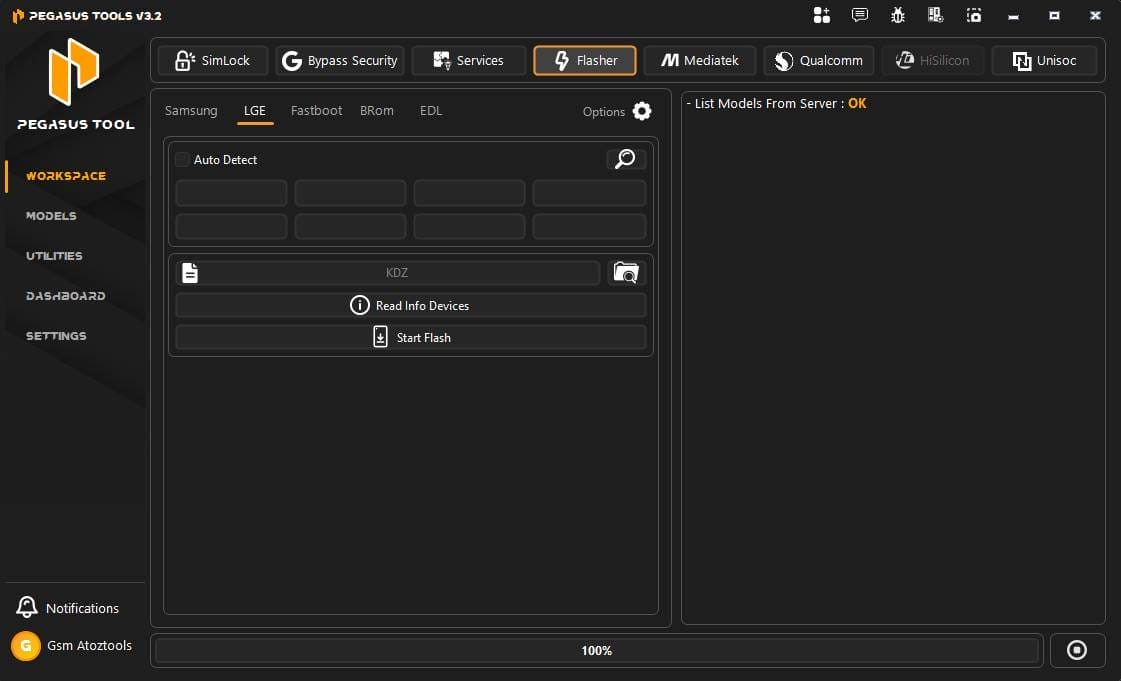Open the Notifications bell
Screen dimensions: 1121x681
[x=26, y=607]
